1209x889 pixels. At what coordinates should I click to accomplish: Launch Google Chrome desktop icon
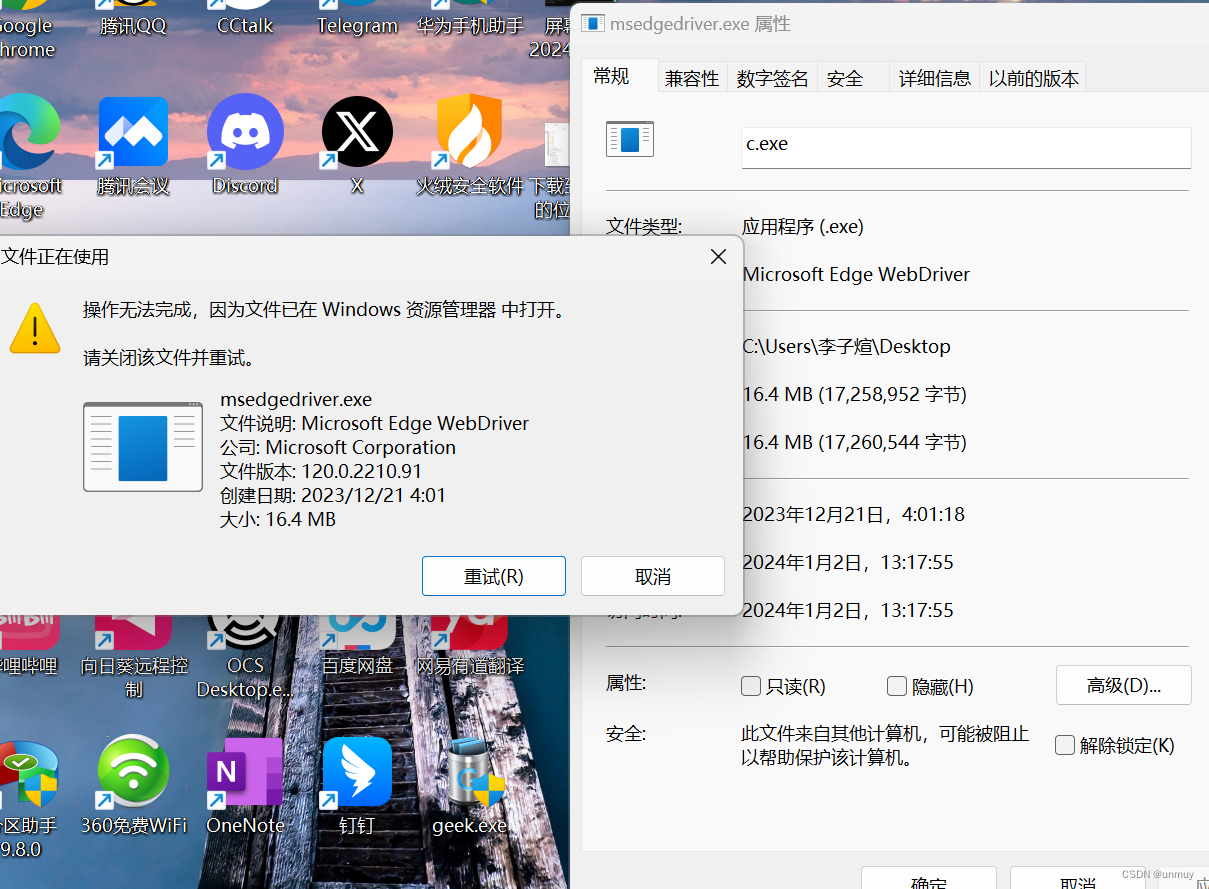click(25, 30)
